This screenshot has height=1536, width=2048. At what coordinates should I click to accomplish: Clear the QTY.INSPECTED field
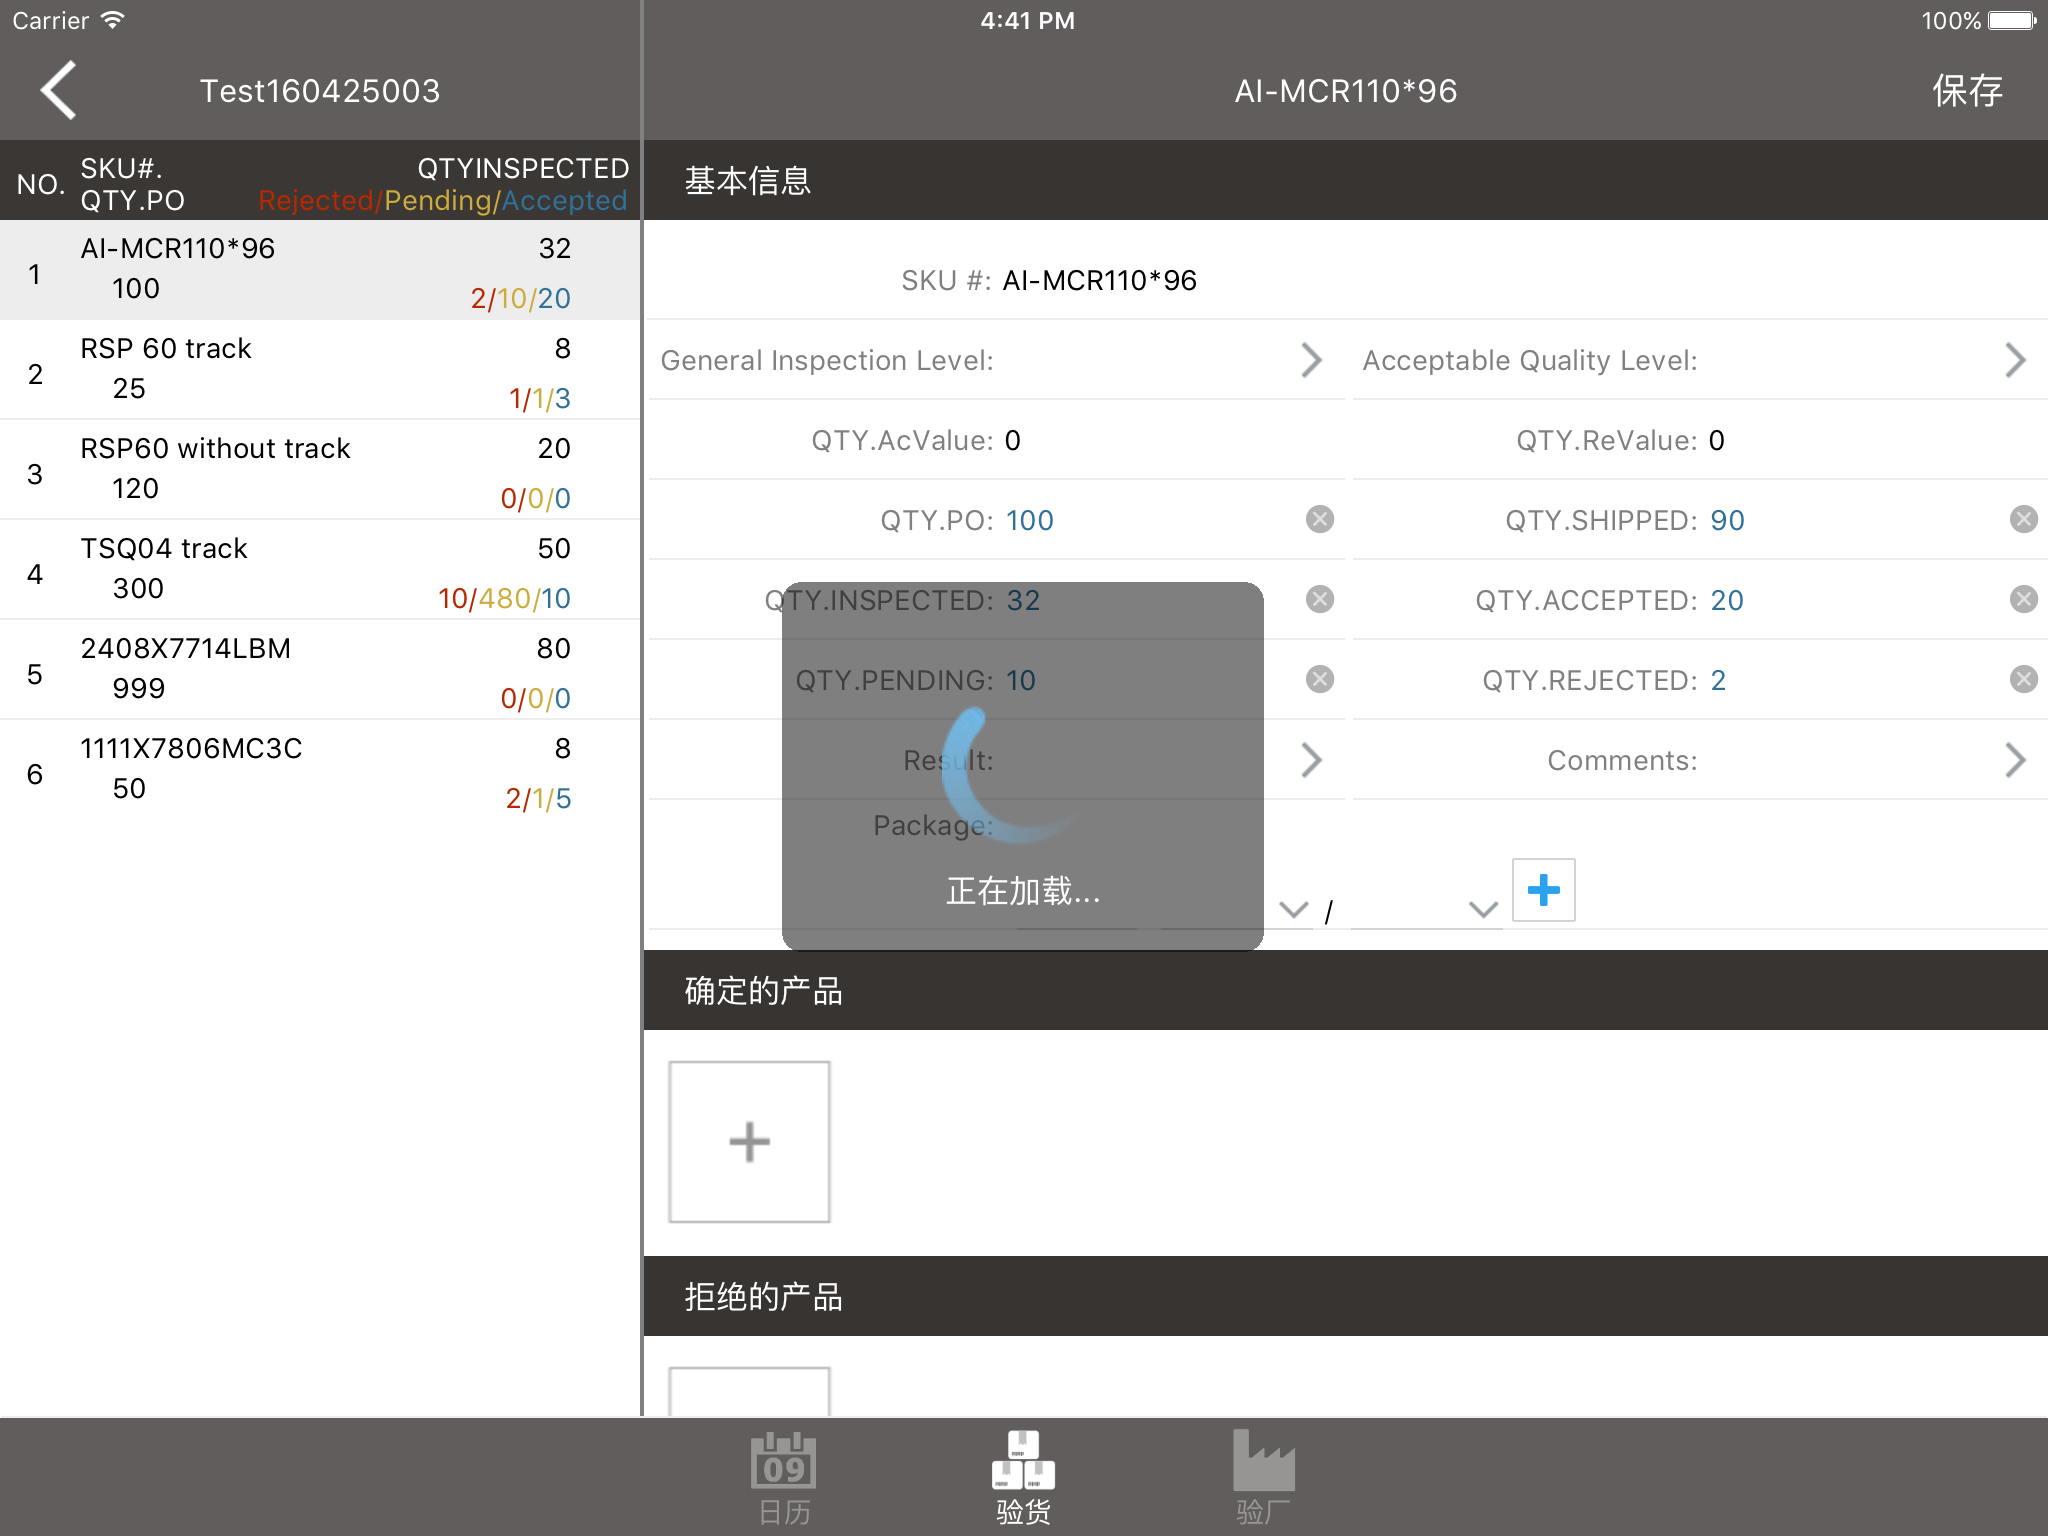click(x=1320, y=599)
